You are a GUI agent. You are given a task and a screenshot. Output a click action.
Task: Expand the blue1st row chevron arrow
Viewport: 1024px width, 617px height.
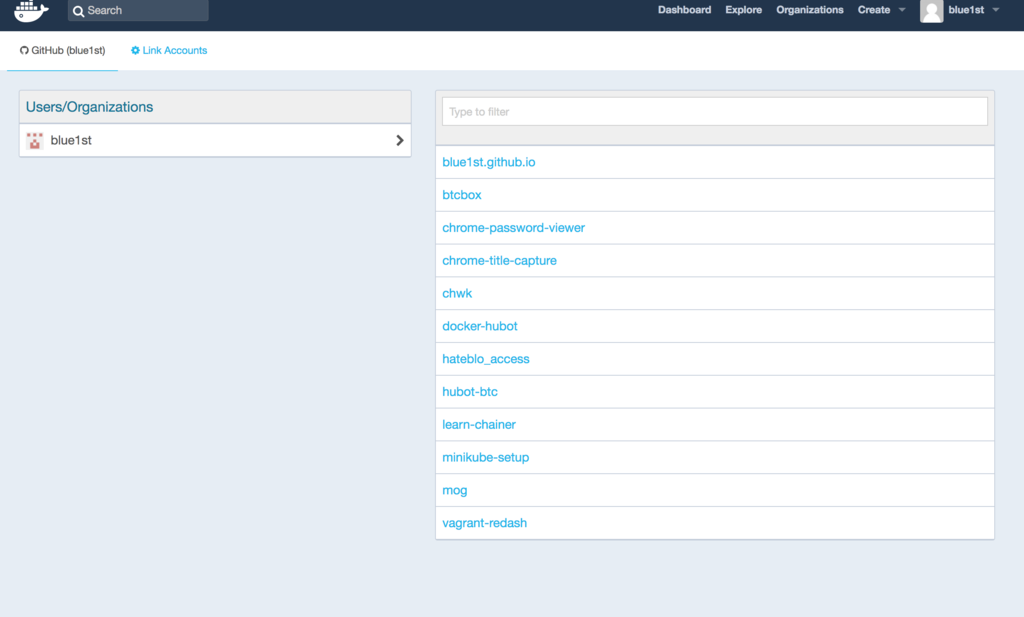(x=400, y=140)
